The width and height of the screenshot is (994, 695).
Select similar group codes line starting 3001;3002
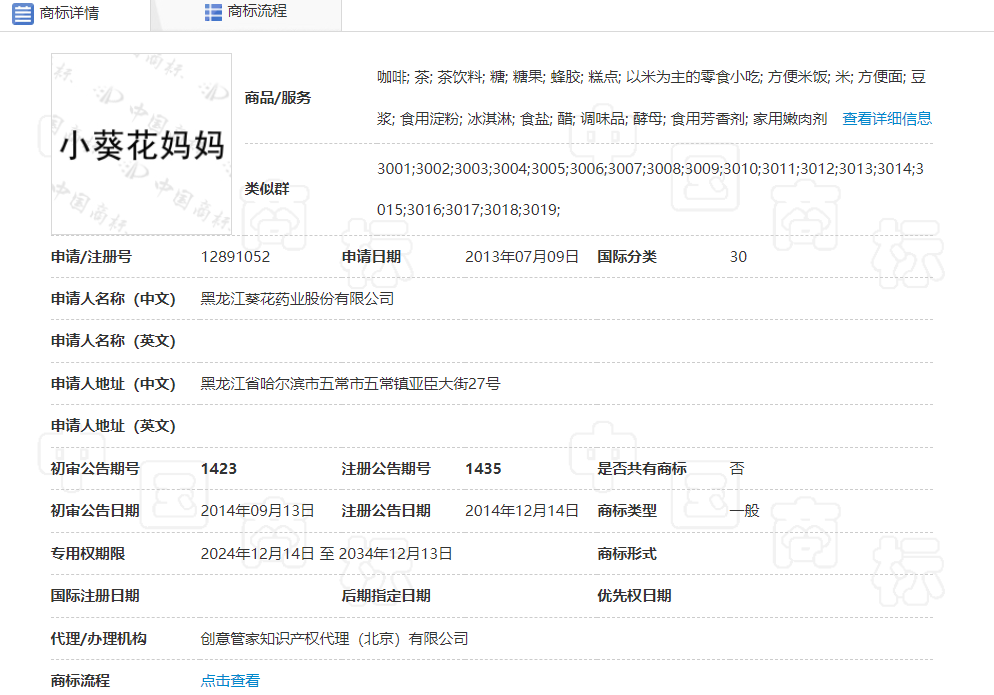tap(650, 169)
